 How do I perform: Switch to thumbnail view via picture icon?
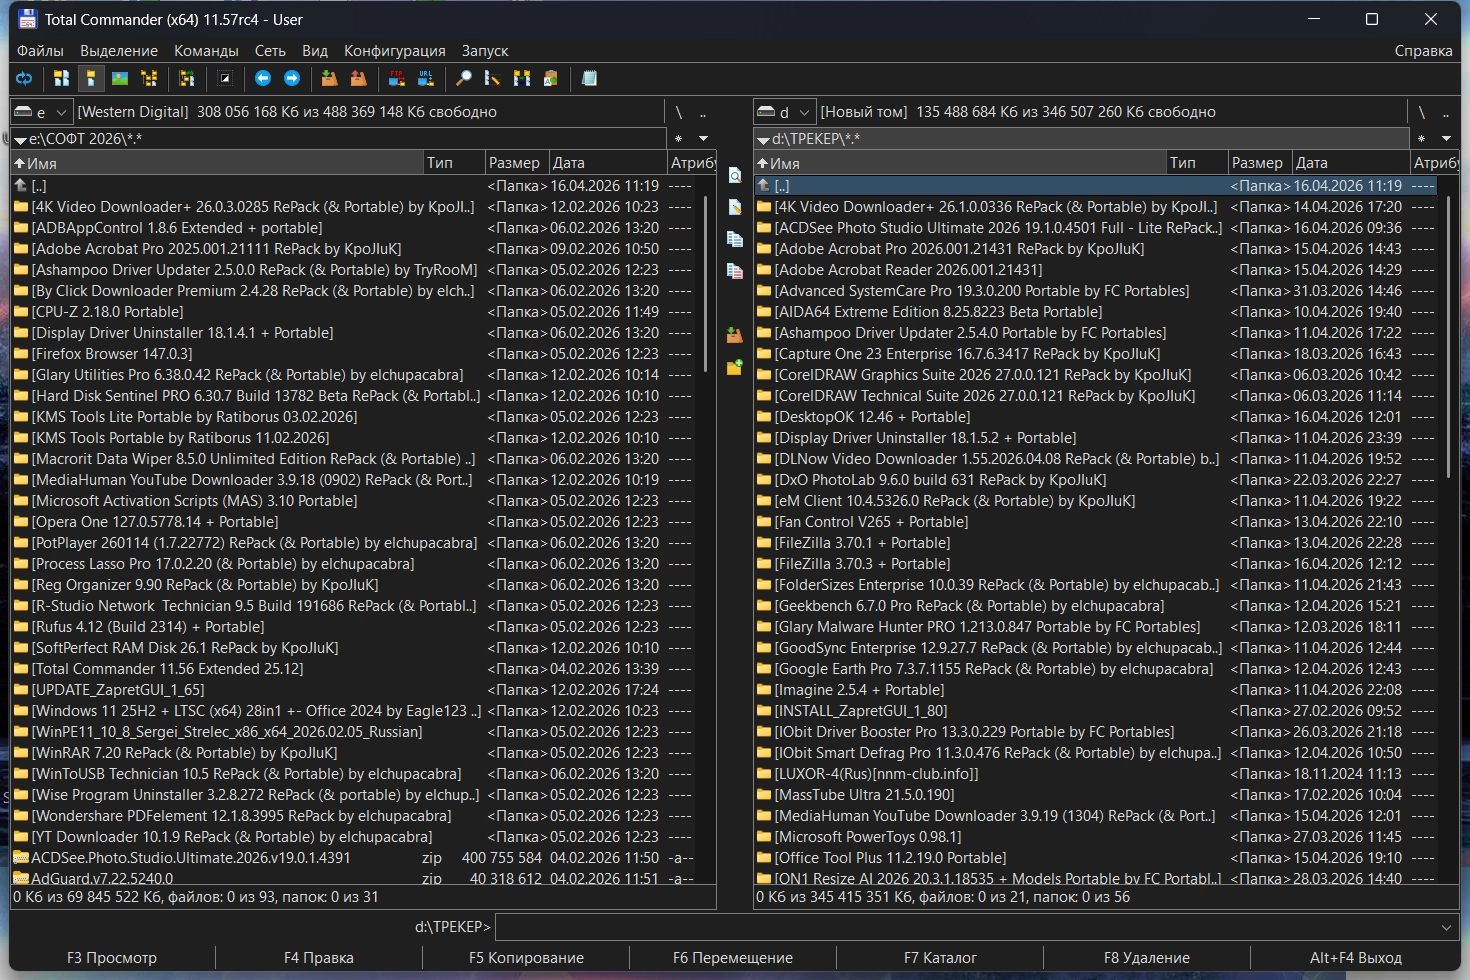pyautogui.click(x=120, y=78)
